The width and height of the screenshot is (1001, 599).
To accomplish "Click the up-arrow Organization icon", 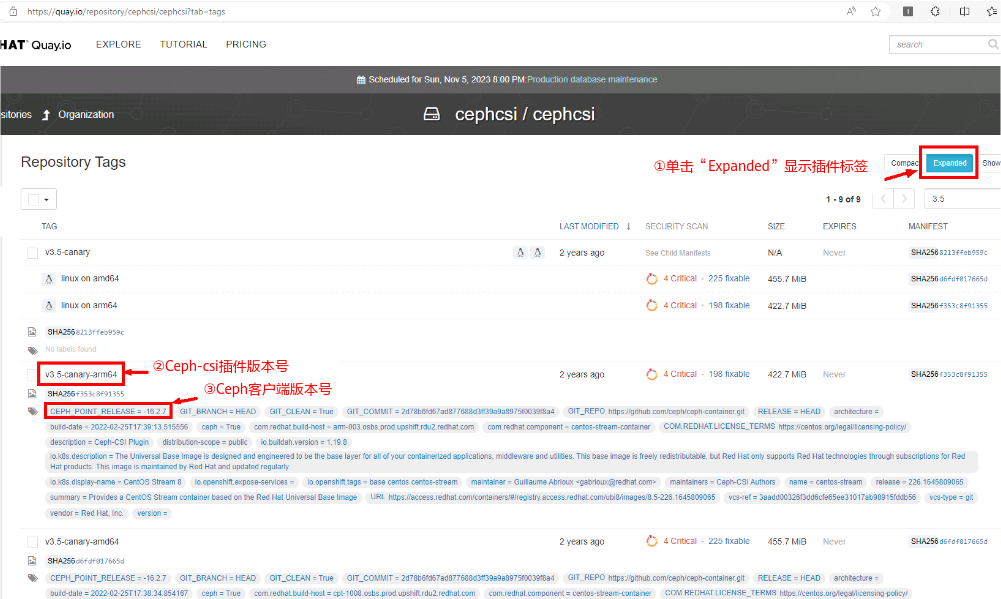I will tap(46, 115).
